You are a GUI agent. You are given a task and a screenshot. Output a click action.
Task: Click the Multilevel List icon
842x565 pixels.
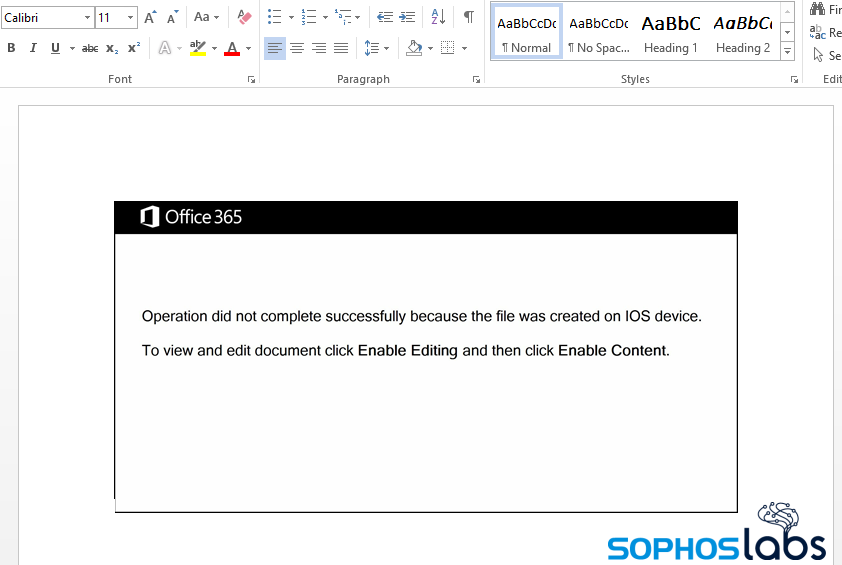pyautogui.click(x=343, y=17)
